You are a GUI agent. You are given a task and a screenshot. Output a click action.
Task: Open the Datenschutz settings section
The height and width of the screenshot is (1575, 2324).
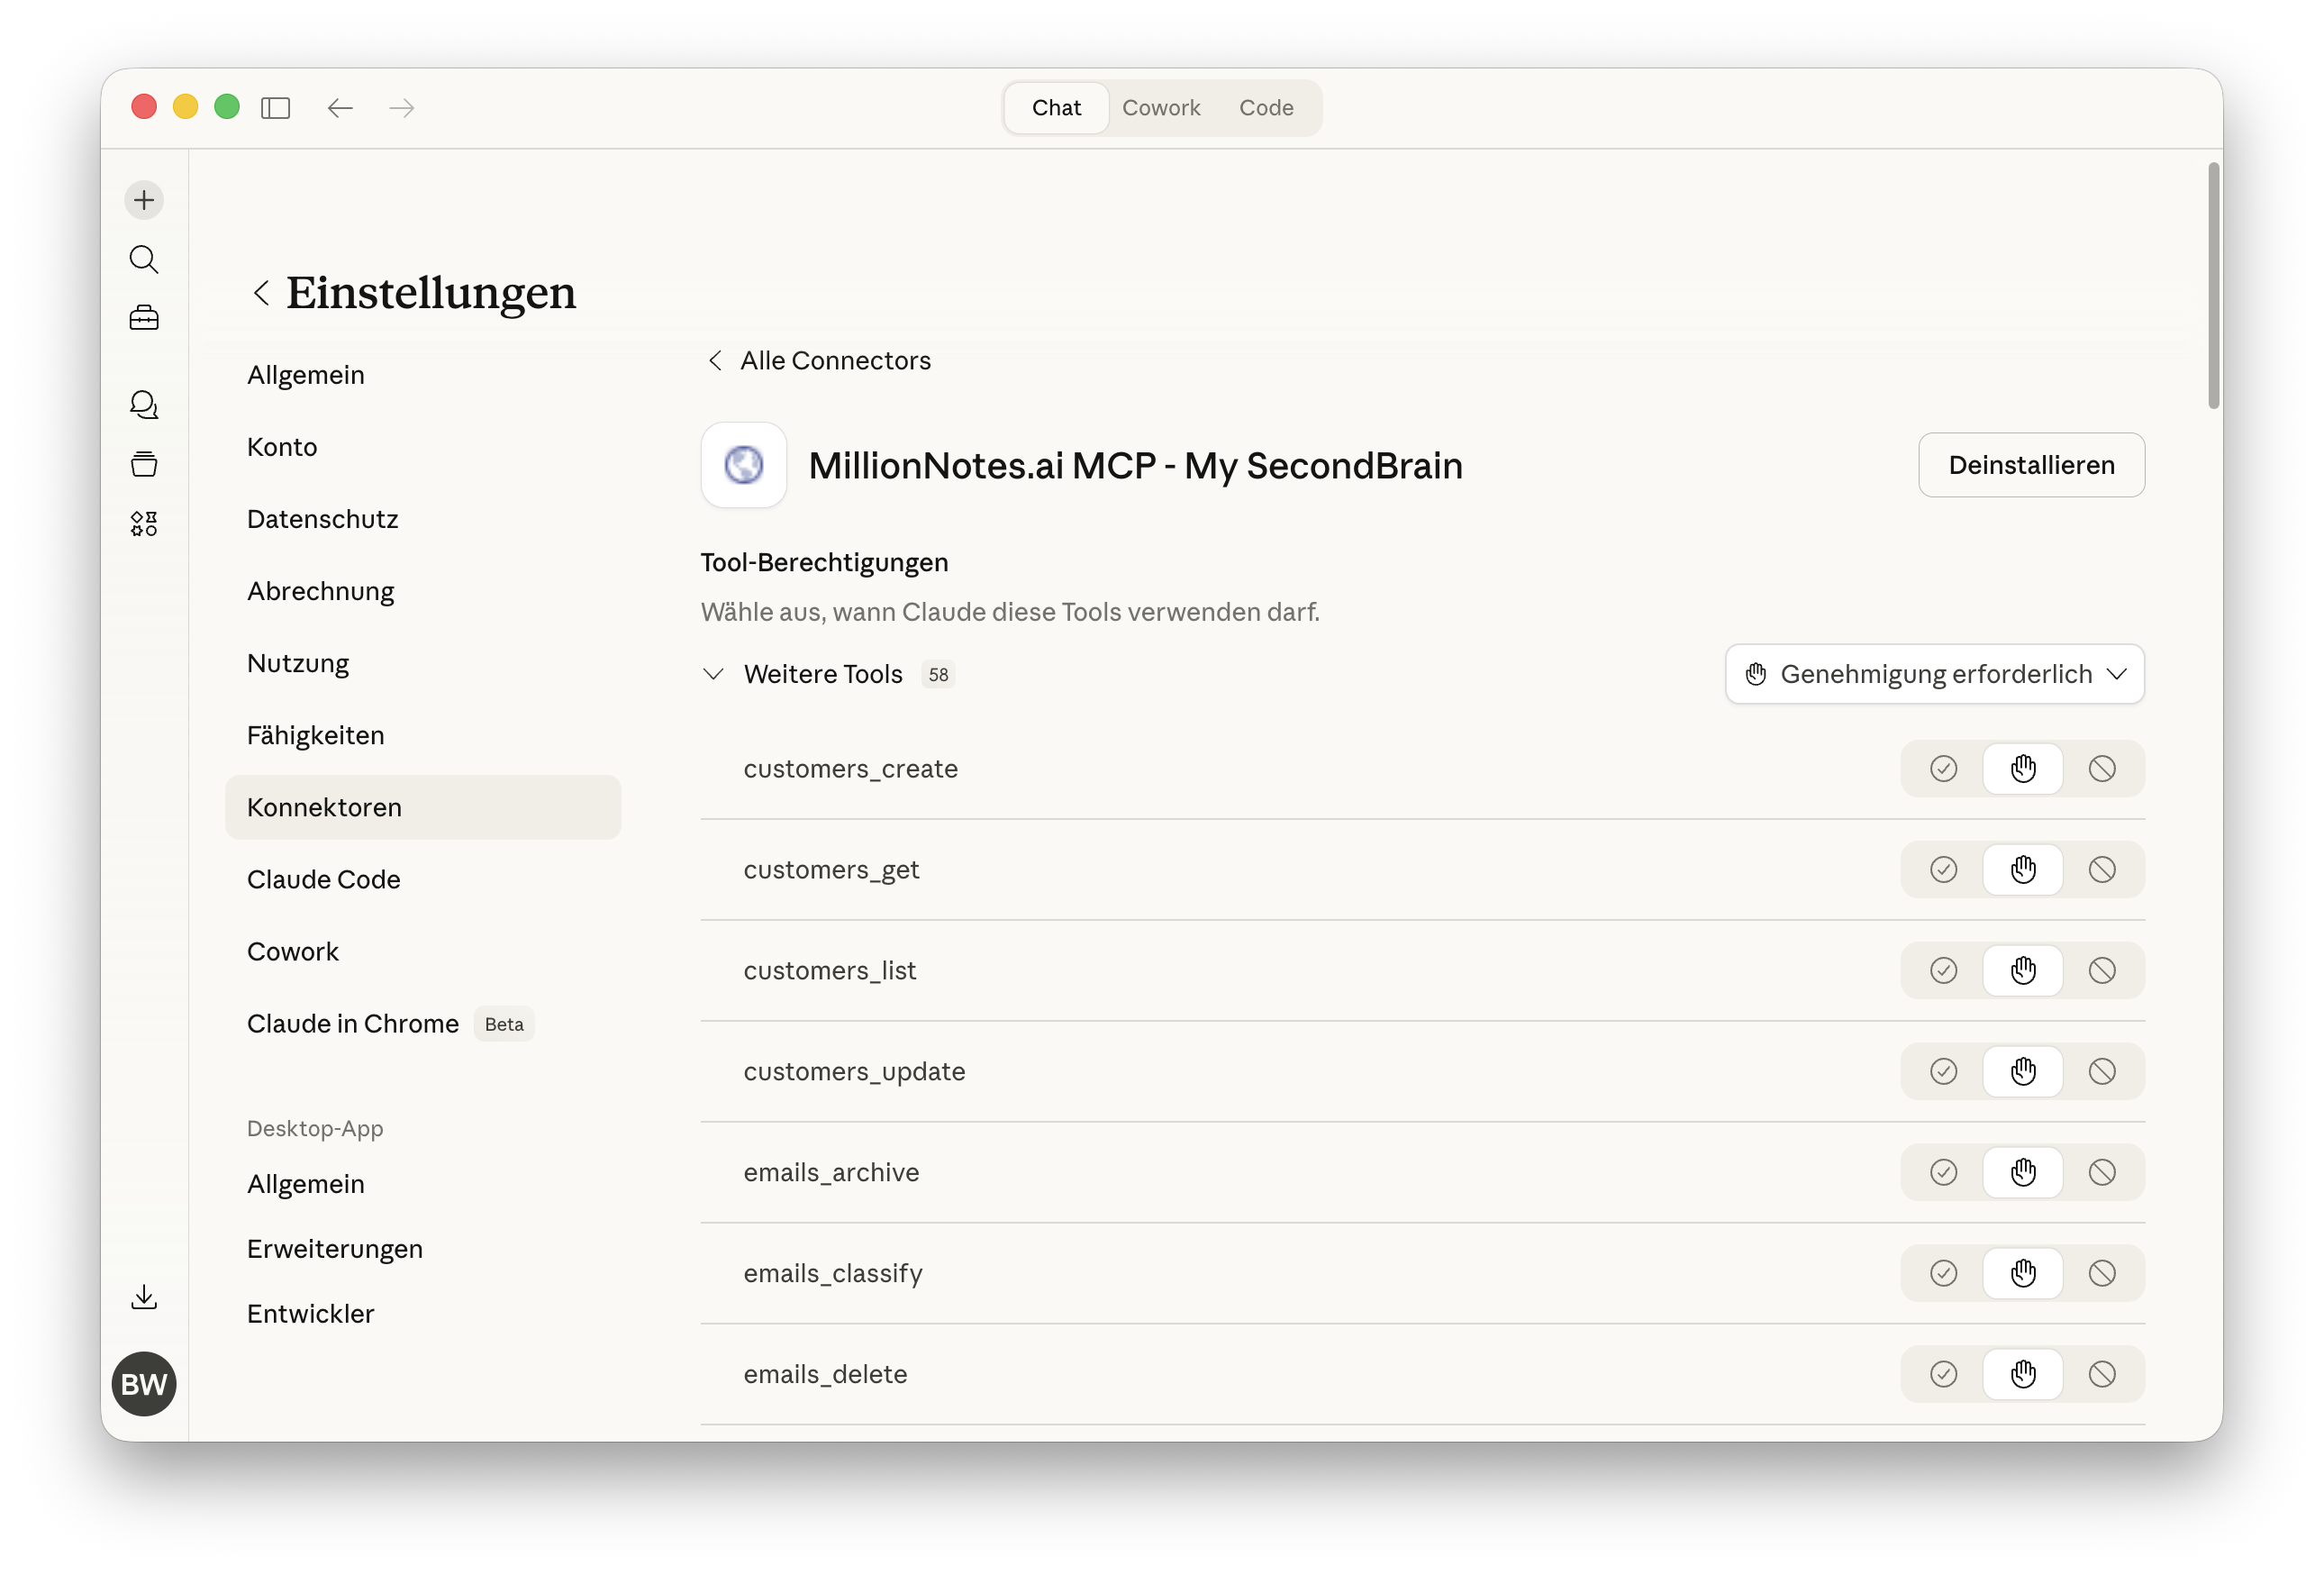[322, 518]
